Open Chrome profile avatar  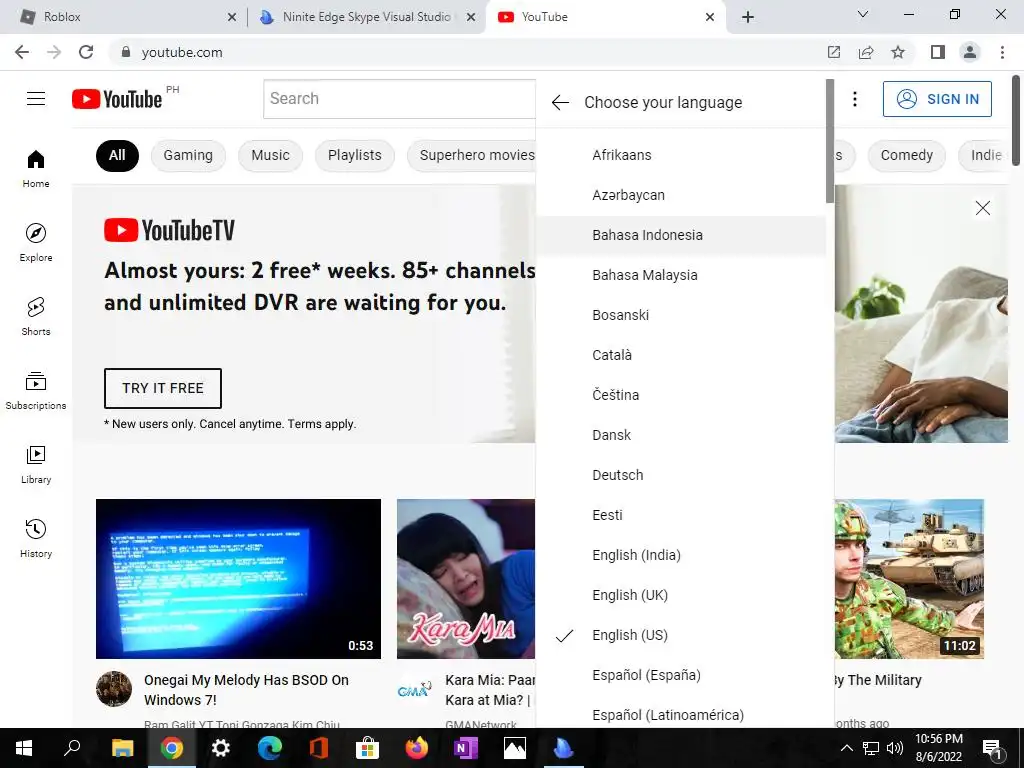coord(970,52)
